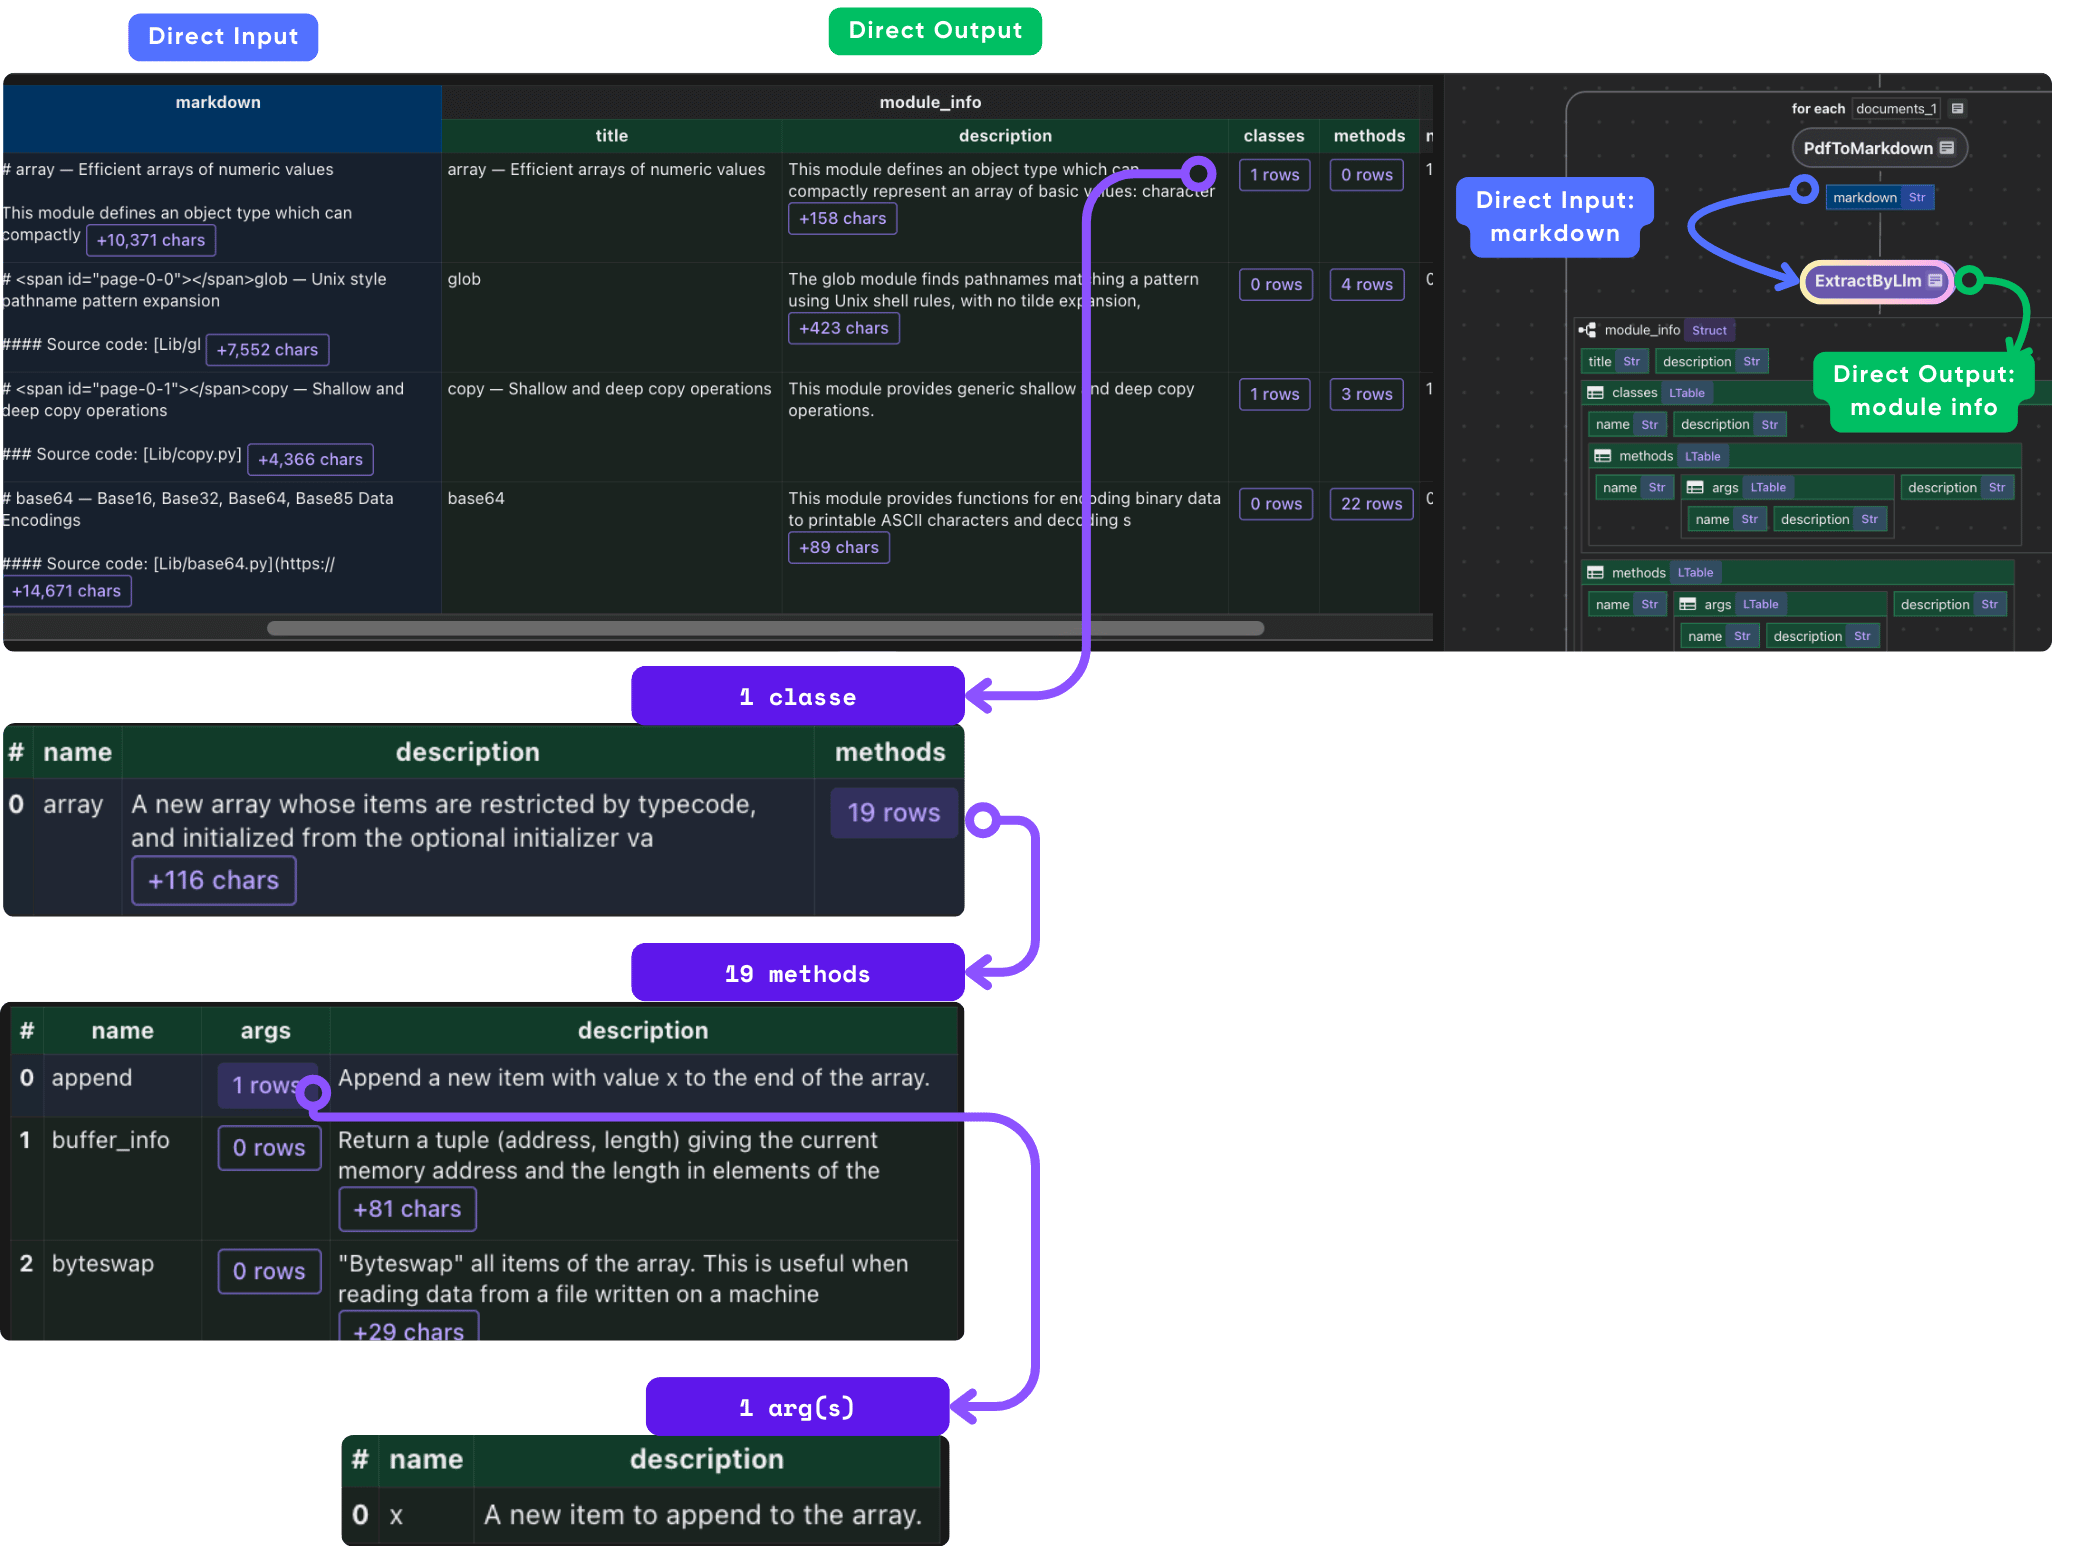Open the 1 rows args for append
Image resolution: width=2097 pixels, height=1548 pixels.
pos(266,1084)
